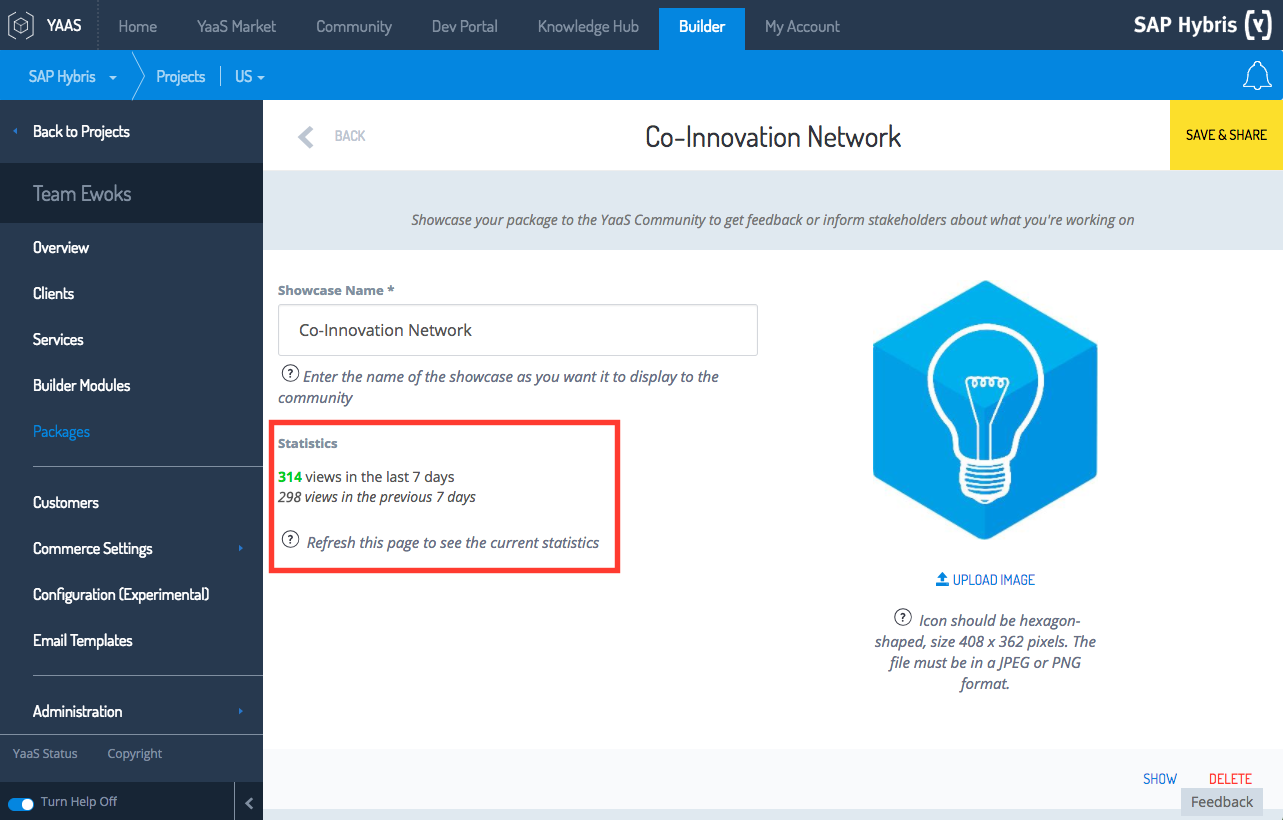Click the lightbulb hexagon showcase image
The height and width of the screenshot is (820, 1283).
(x=985, y=410)
